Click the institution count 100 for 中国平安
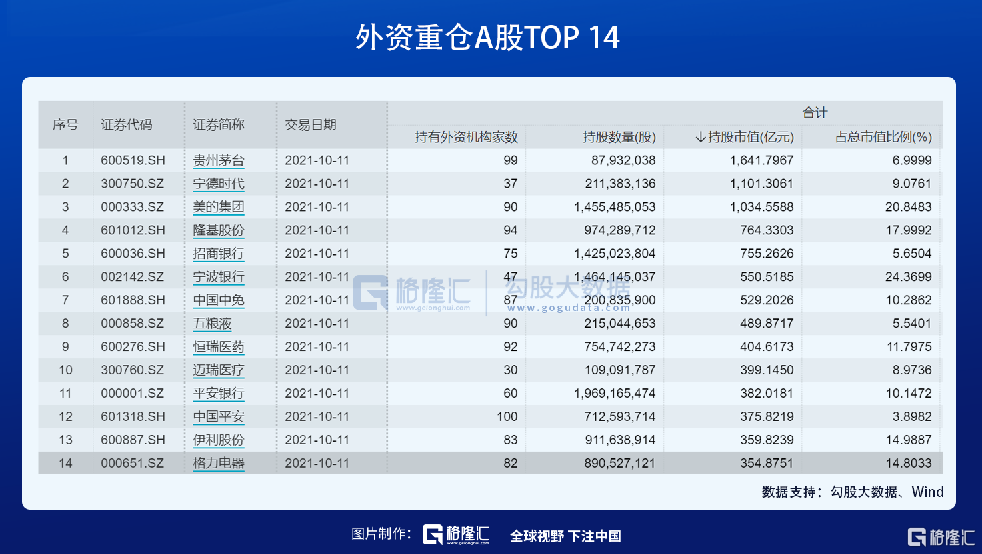The height and width of the screenshot is (554, 982). (x=507, y=417)
